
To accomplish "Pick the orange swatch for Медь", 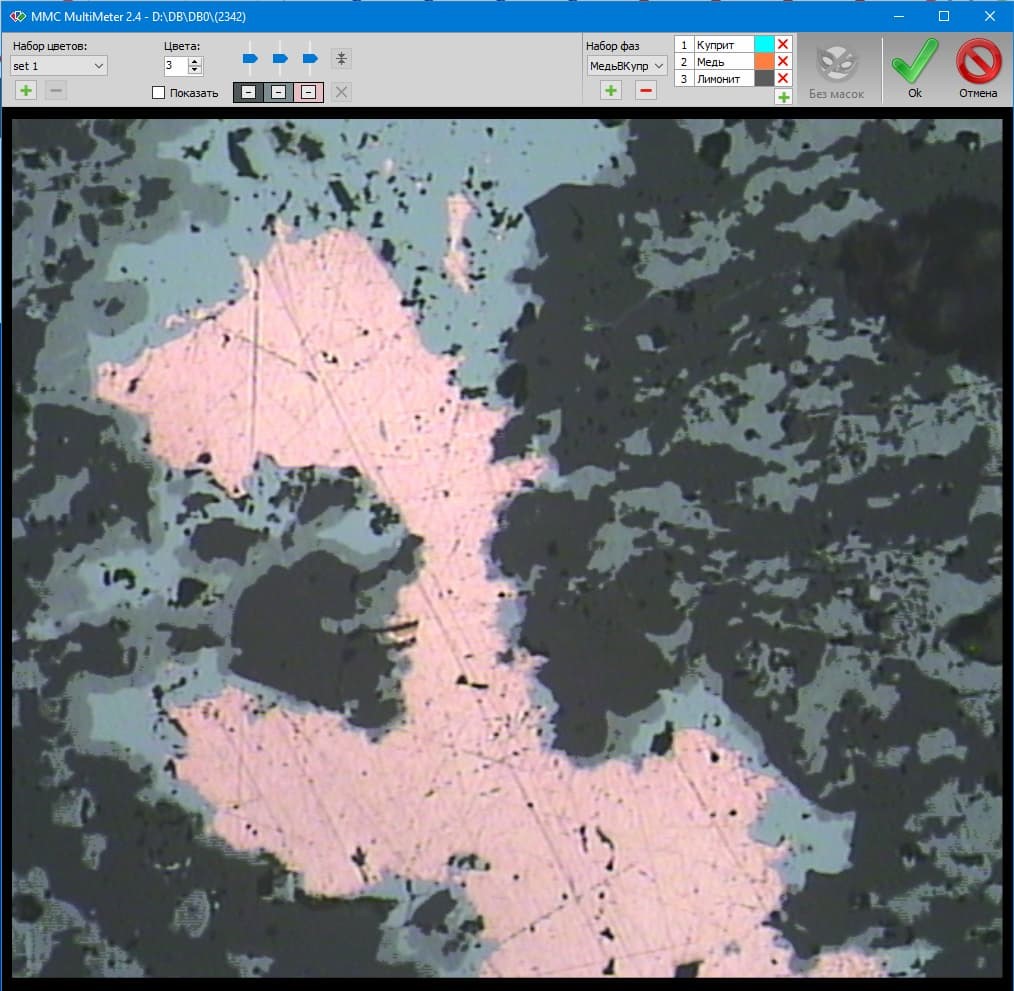I will (764, 61).
